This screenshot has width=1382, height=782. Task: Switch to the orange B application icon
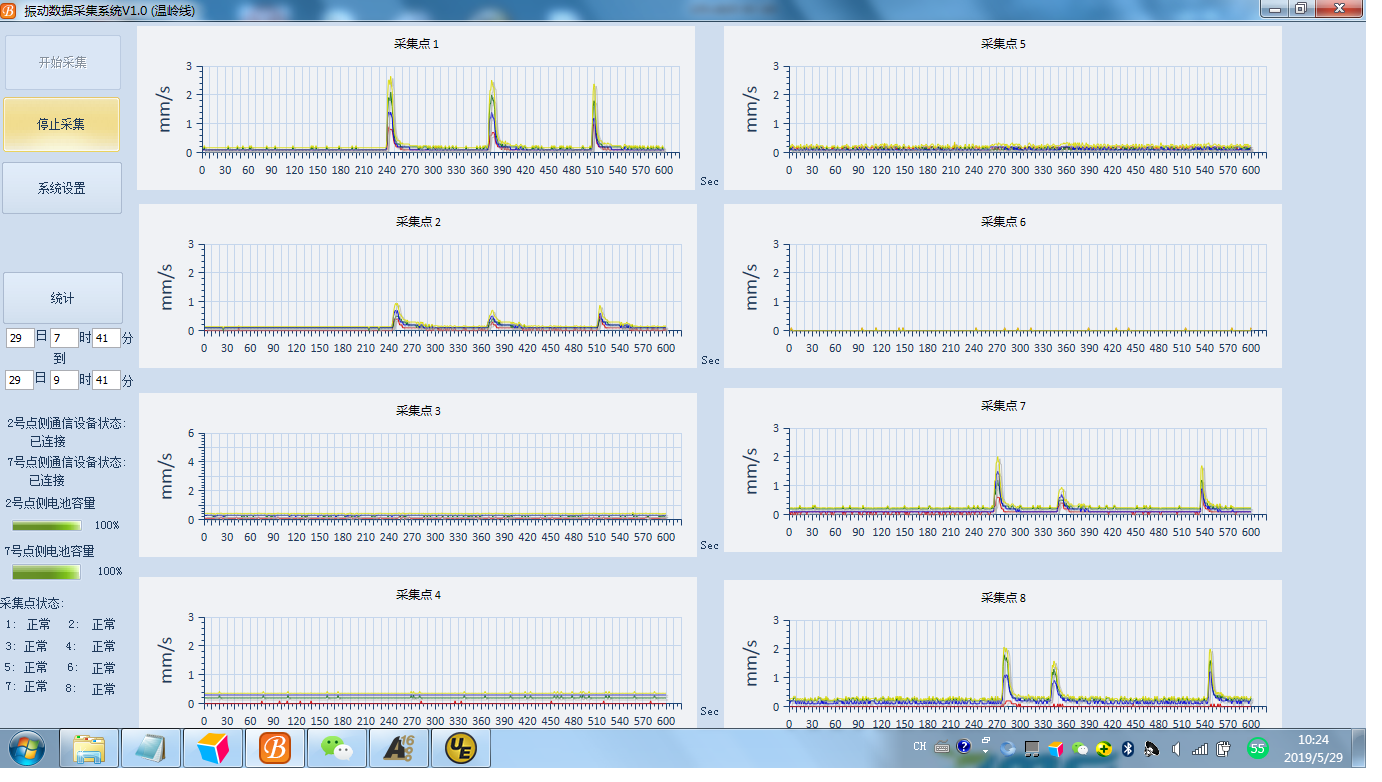pyautogui.click(x=274, y=748)
